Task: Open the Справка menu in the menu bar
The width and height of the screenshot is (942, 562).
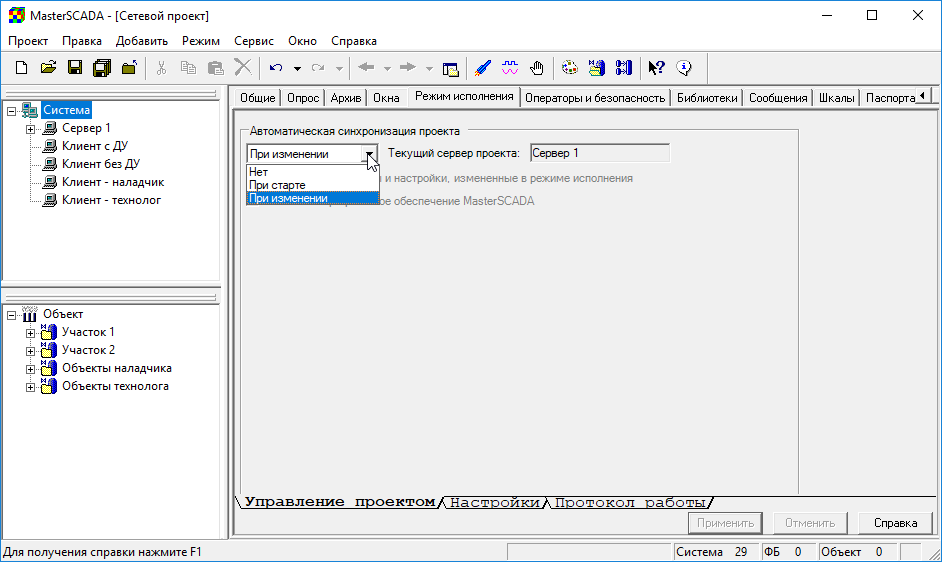Action: click(x=354, y=41)
